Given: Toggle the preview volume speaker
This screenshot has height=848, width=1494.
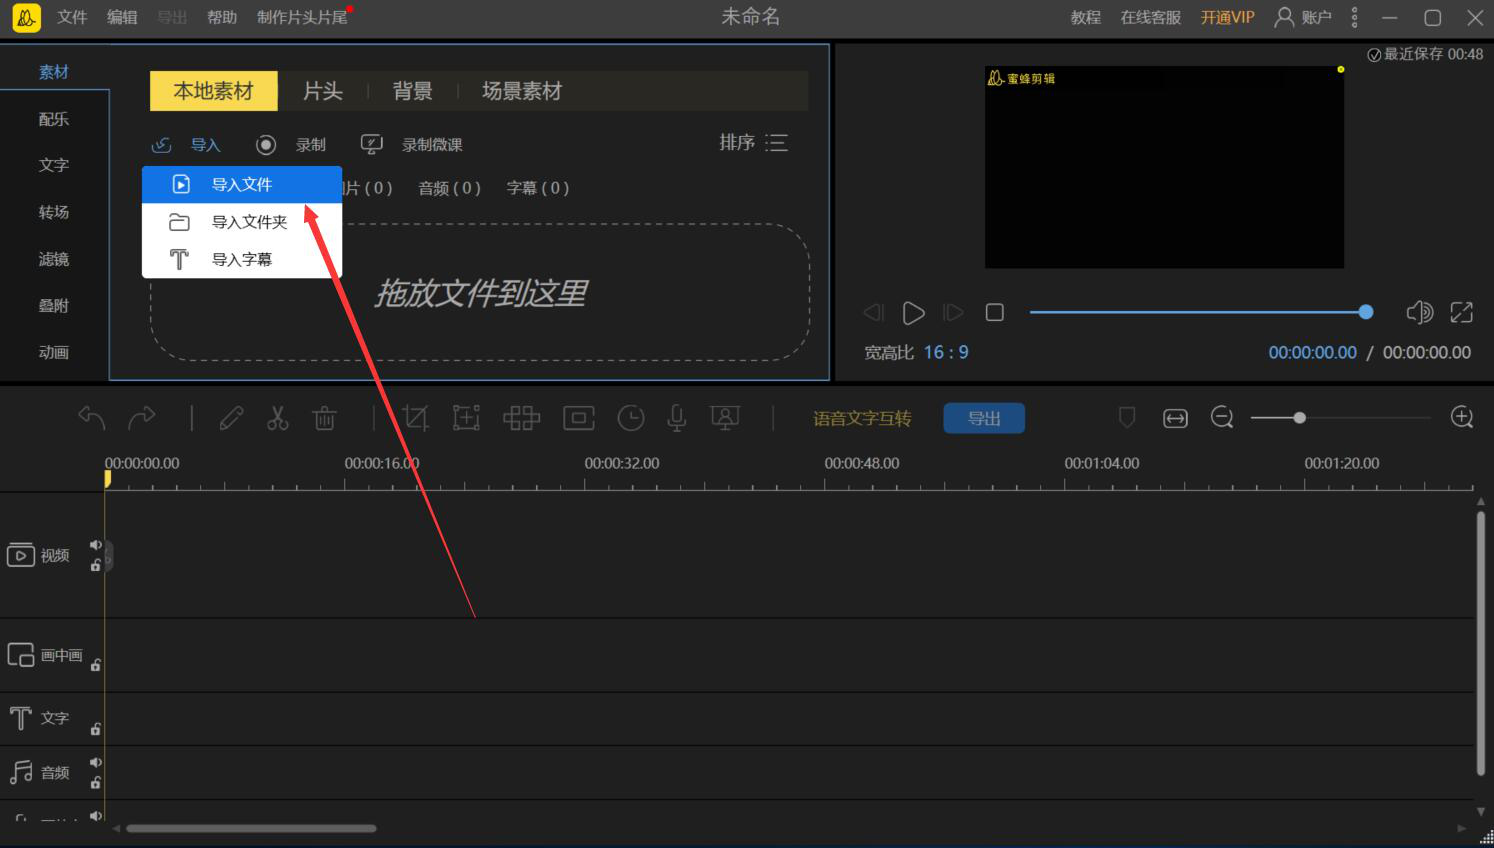Looking at the screenshot, I should [x=1420, y=313].
